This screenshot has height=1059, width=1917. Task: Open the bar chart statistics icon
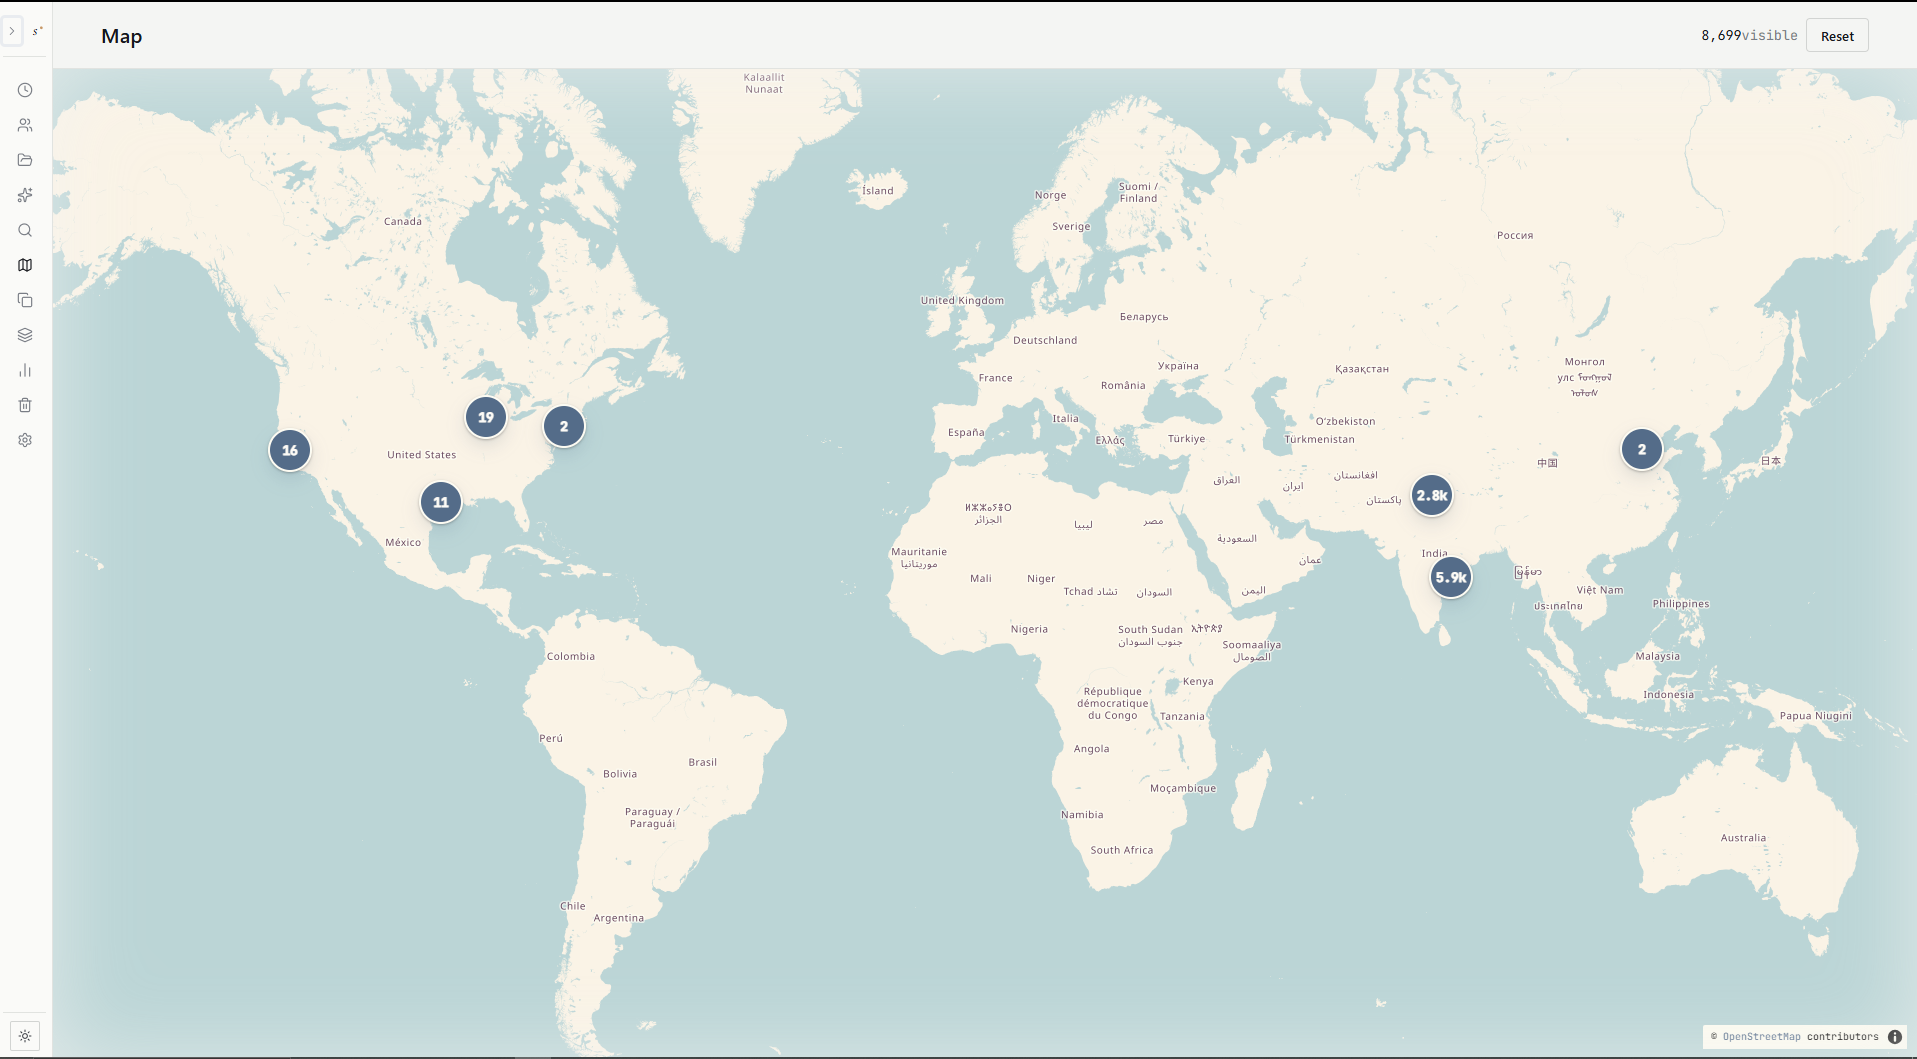(x=25, y=370)
